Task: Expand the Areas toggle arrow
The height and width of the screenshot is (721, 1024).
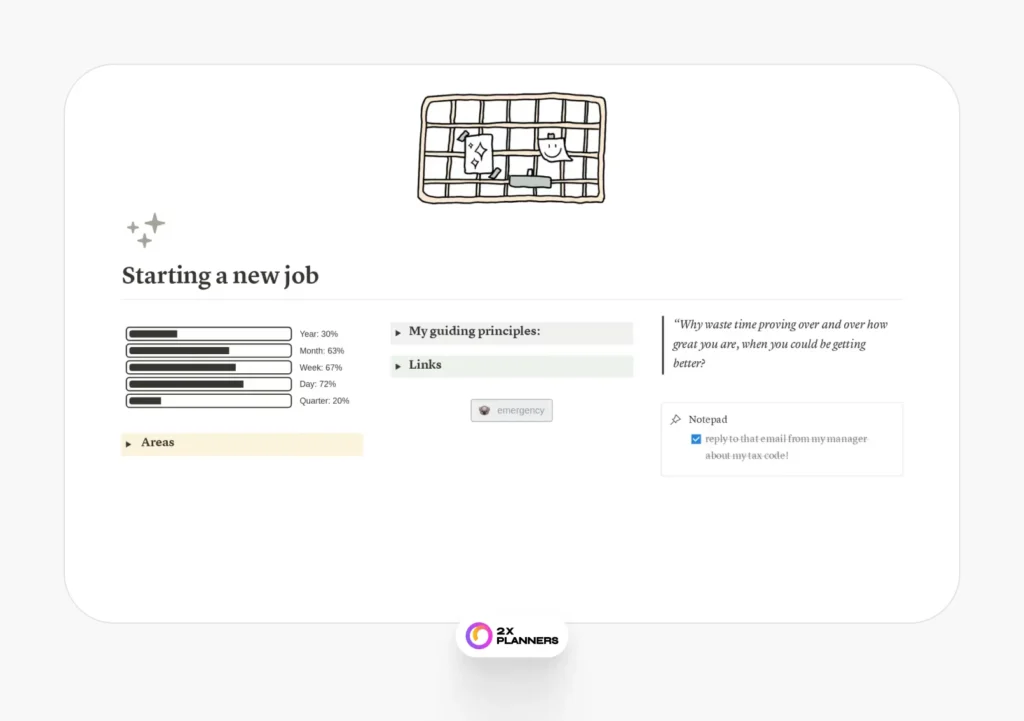Action: (x=128, y=444)
